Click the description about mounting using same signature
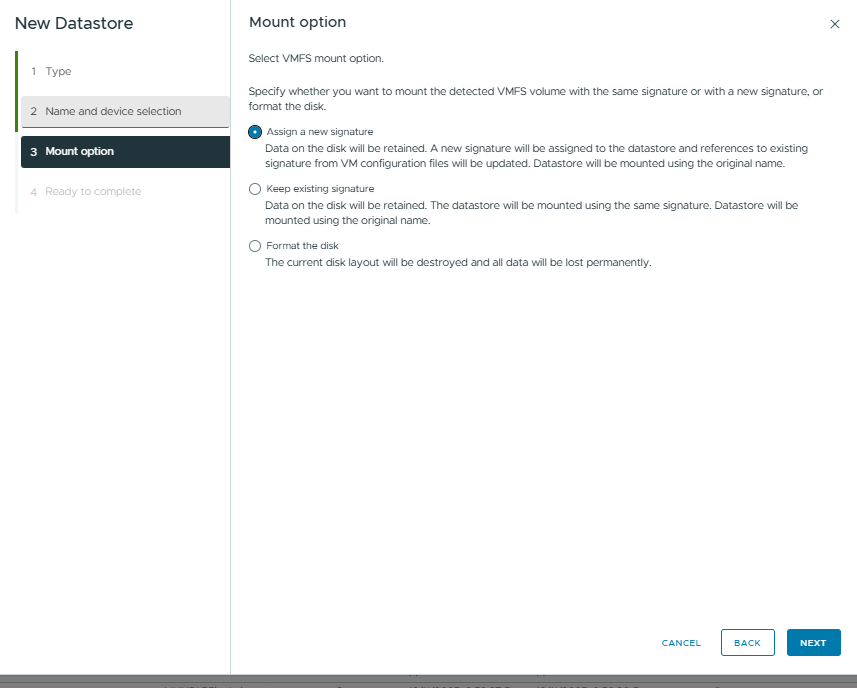Image resolution: width=857 pixels, height=688 pixels. coord(530,212)
